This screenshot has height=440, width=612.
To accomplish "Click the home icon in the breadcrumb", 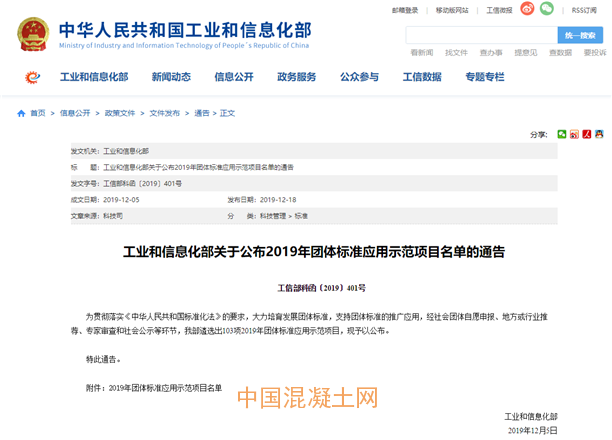I will pos(22,114).
